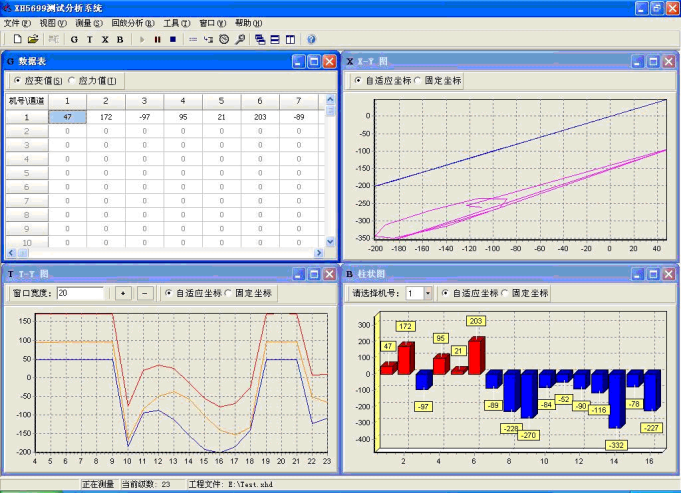Stop measurement with the stop icon
This screenshot has height=493, width=681.
tap(172, 39)
